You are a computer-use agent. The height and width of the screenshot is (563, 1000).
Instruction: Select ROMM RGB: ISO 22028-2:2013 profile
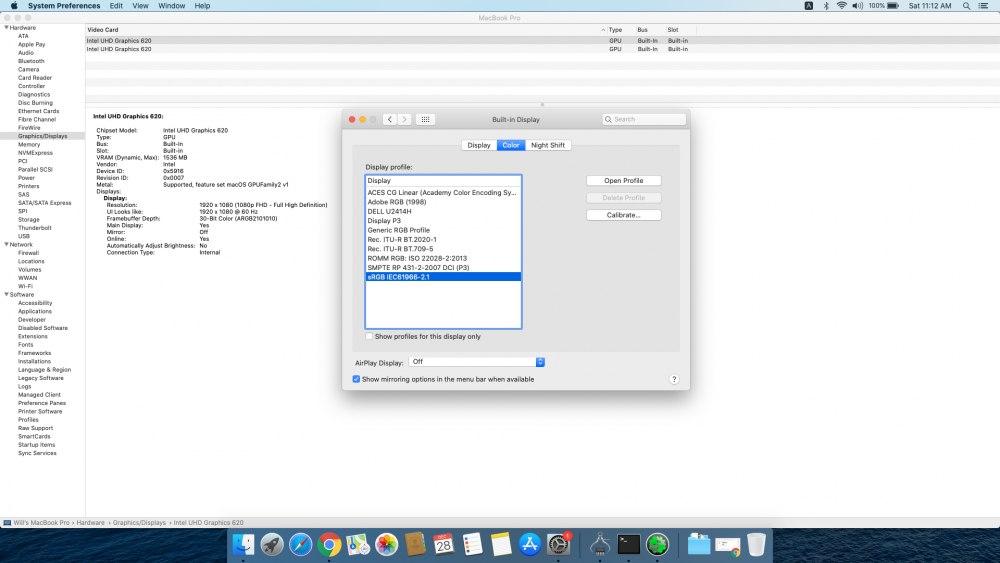[443, 258]
